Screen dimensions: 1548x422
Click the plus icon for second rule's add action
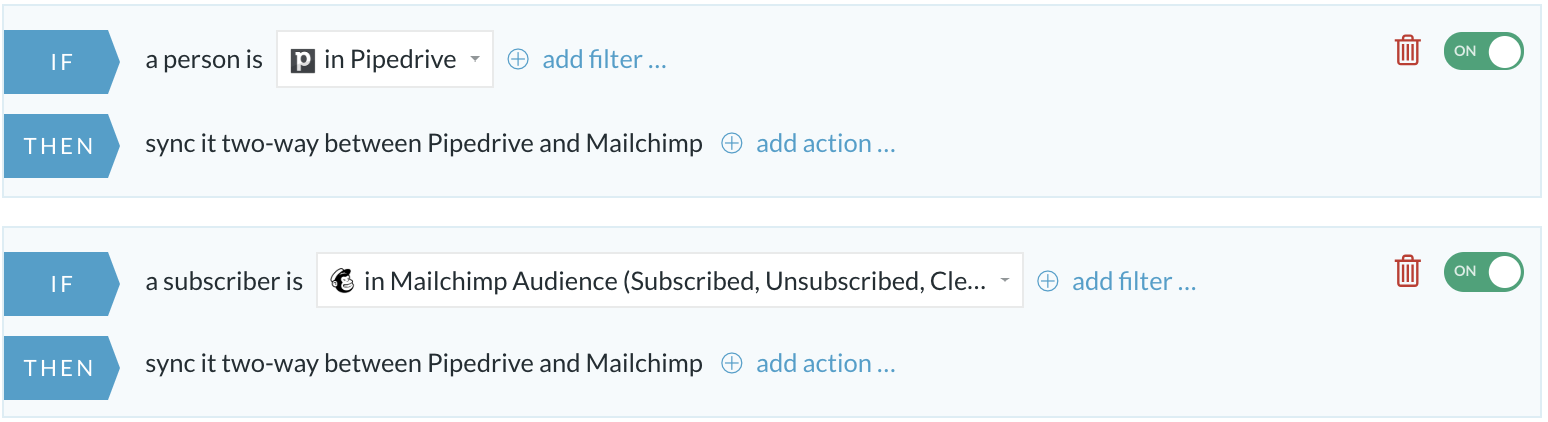[x=732, y=364]
